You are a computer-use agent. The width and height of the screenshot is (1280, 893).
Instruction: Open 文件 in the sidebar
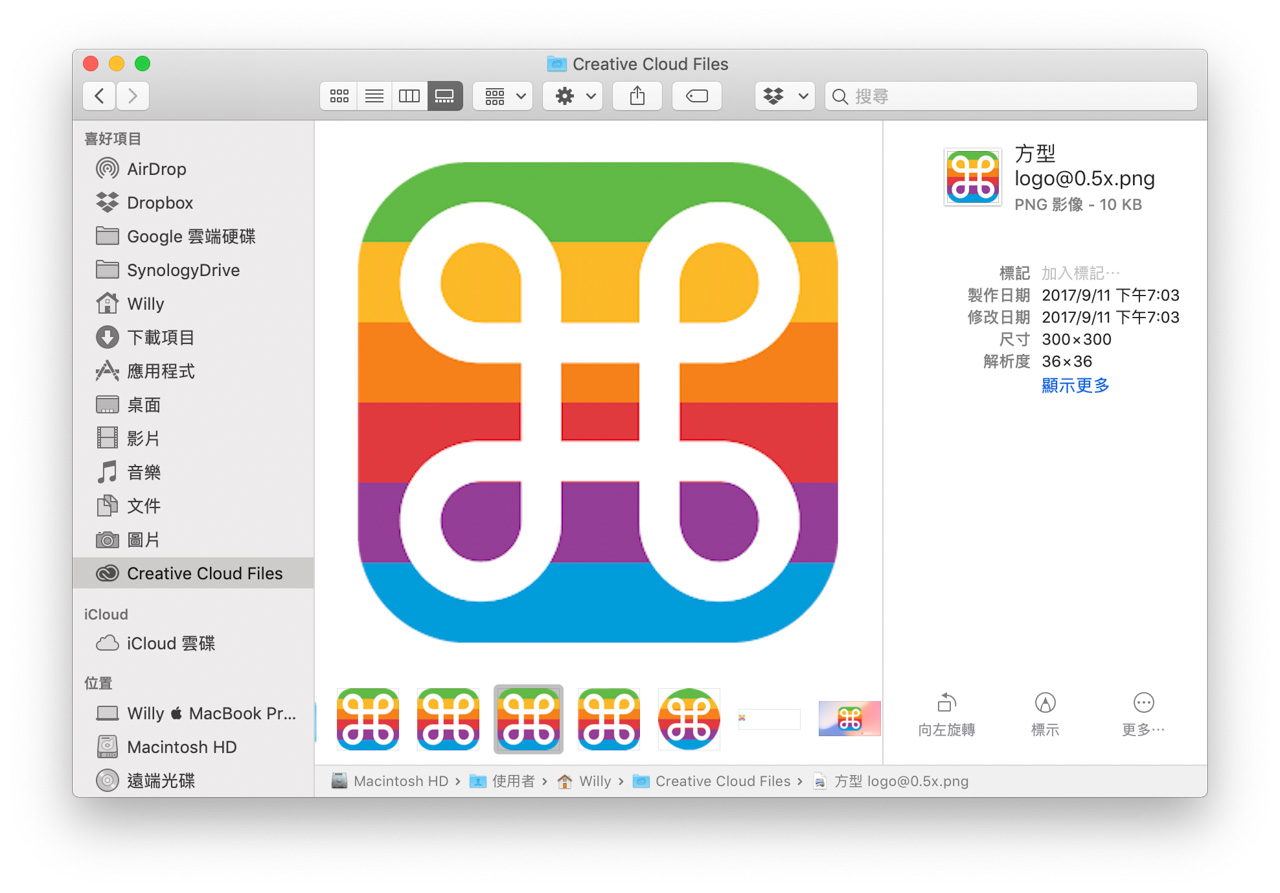pyautogui.click(x=193, y=506)
